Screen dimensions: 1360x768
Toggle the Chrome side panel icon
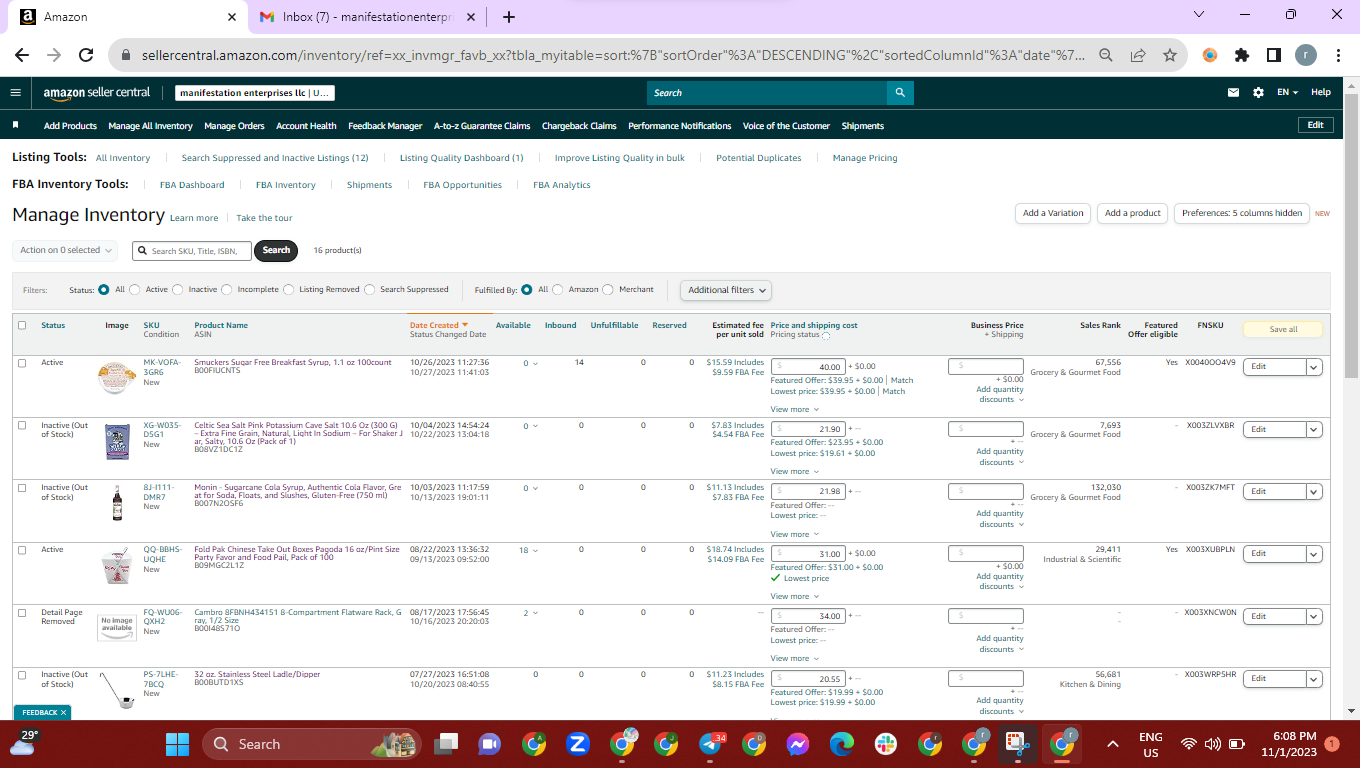(x=1274, y=56)
